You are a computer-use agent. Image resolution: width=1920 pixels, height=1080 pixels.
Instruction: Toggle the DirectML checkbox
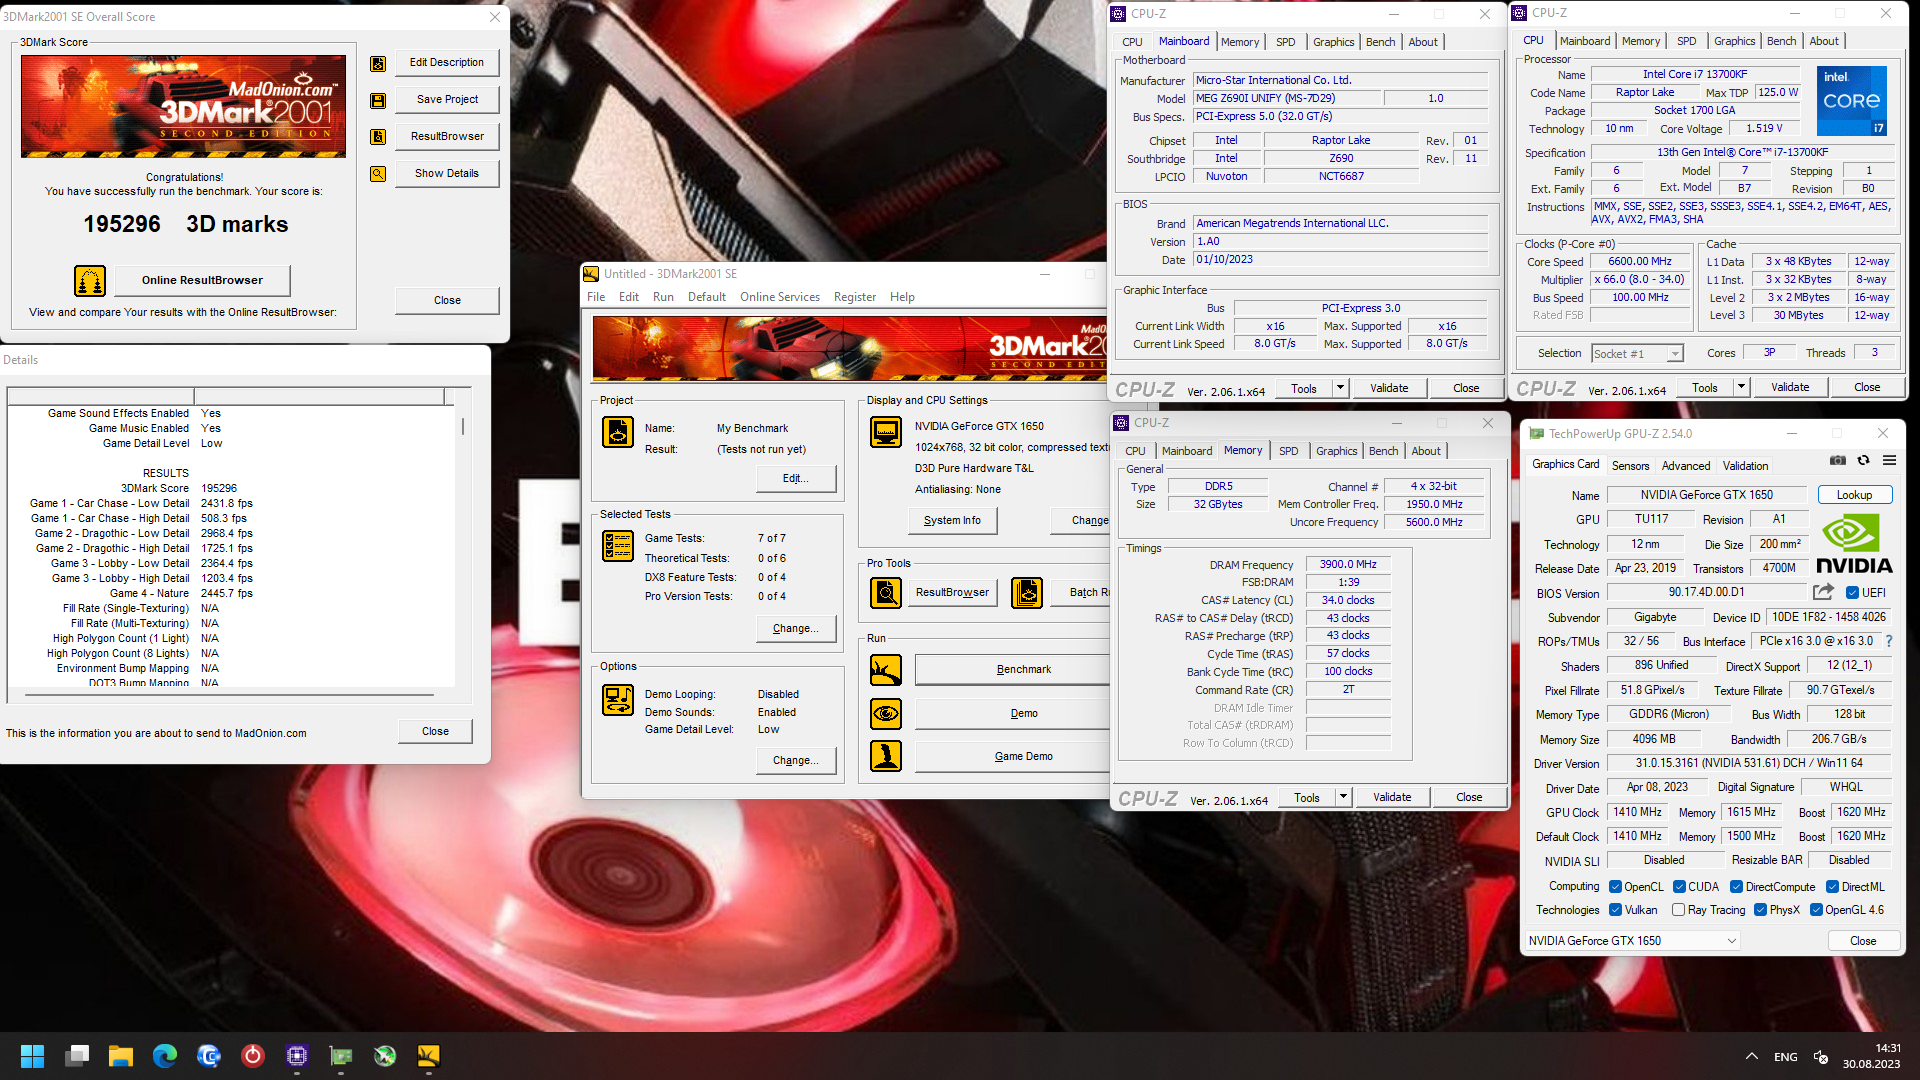(1833, 887)
